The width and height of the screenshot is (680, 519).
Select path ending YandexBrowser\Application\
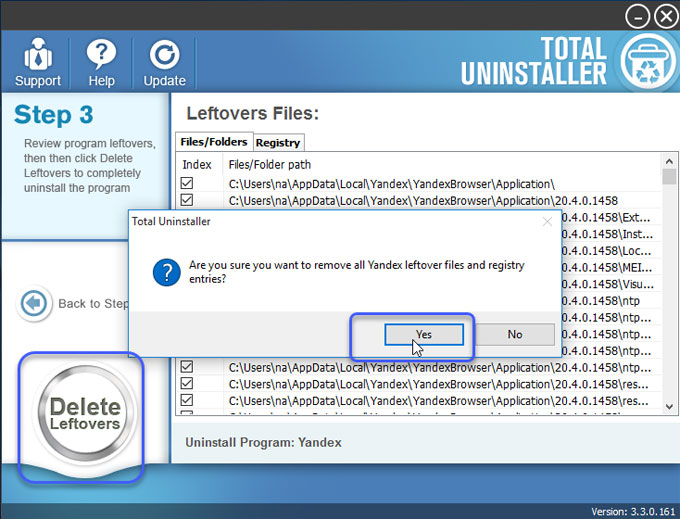coord(392,184)
